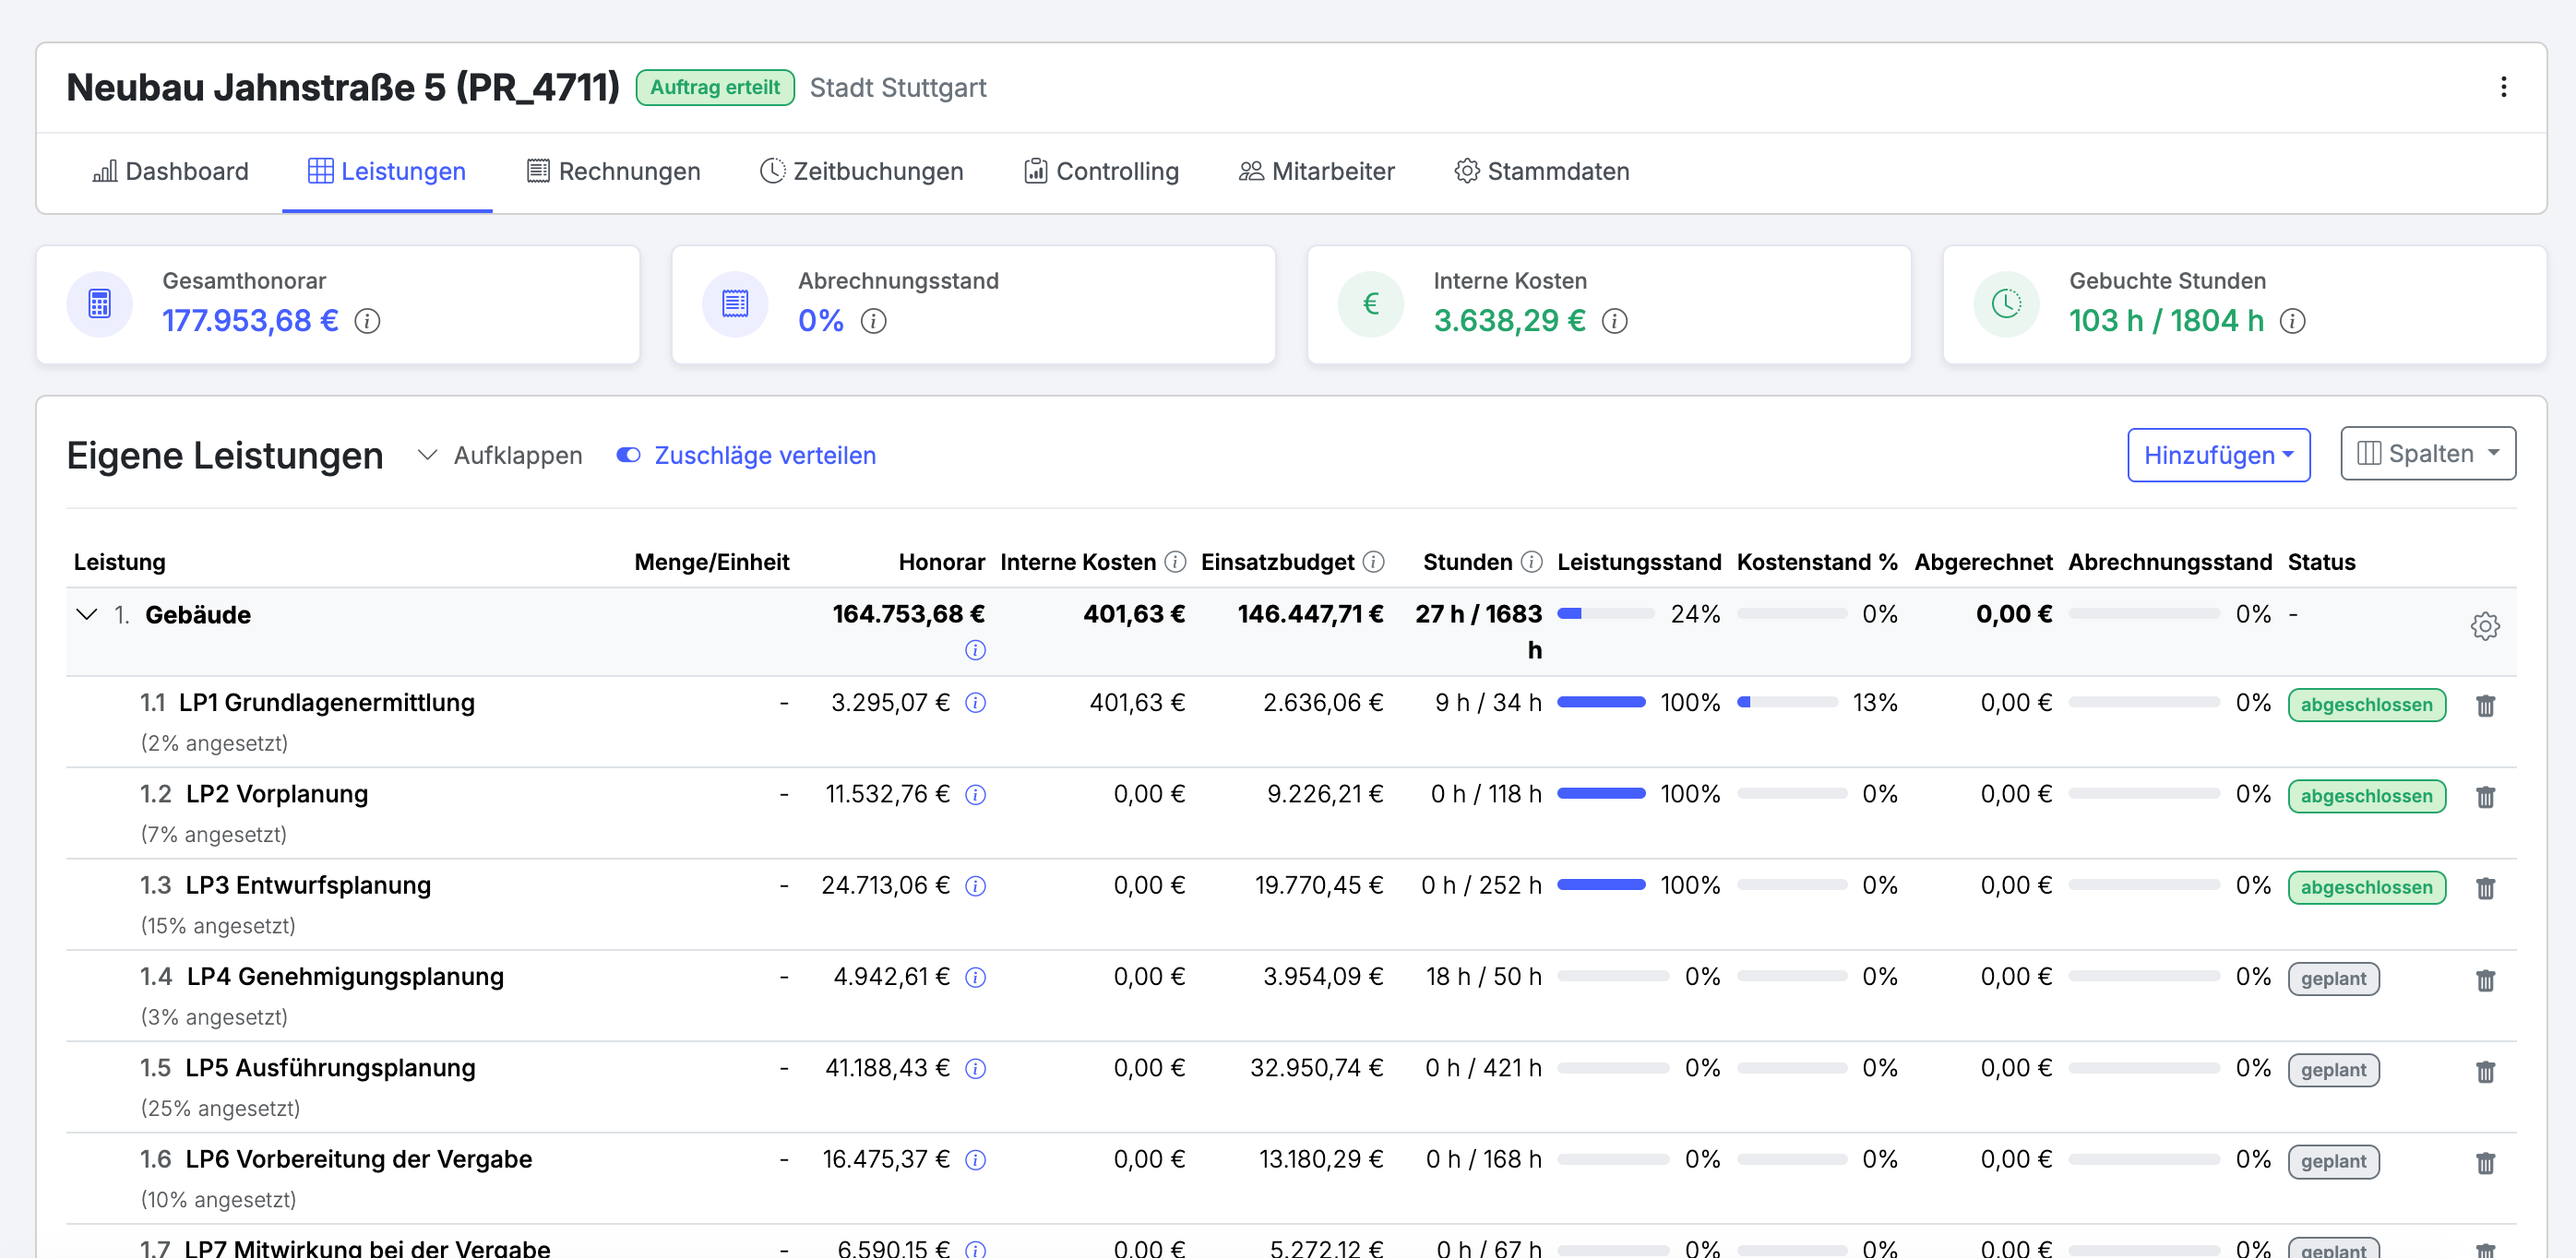2576x1258 pixels.
Task: Click the LP6 Vorbereitung der Vergabe row name
Action: click(x=358, y=1158)
